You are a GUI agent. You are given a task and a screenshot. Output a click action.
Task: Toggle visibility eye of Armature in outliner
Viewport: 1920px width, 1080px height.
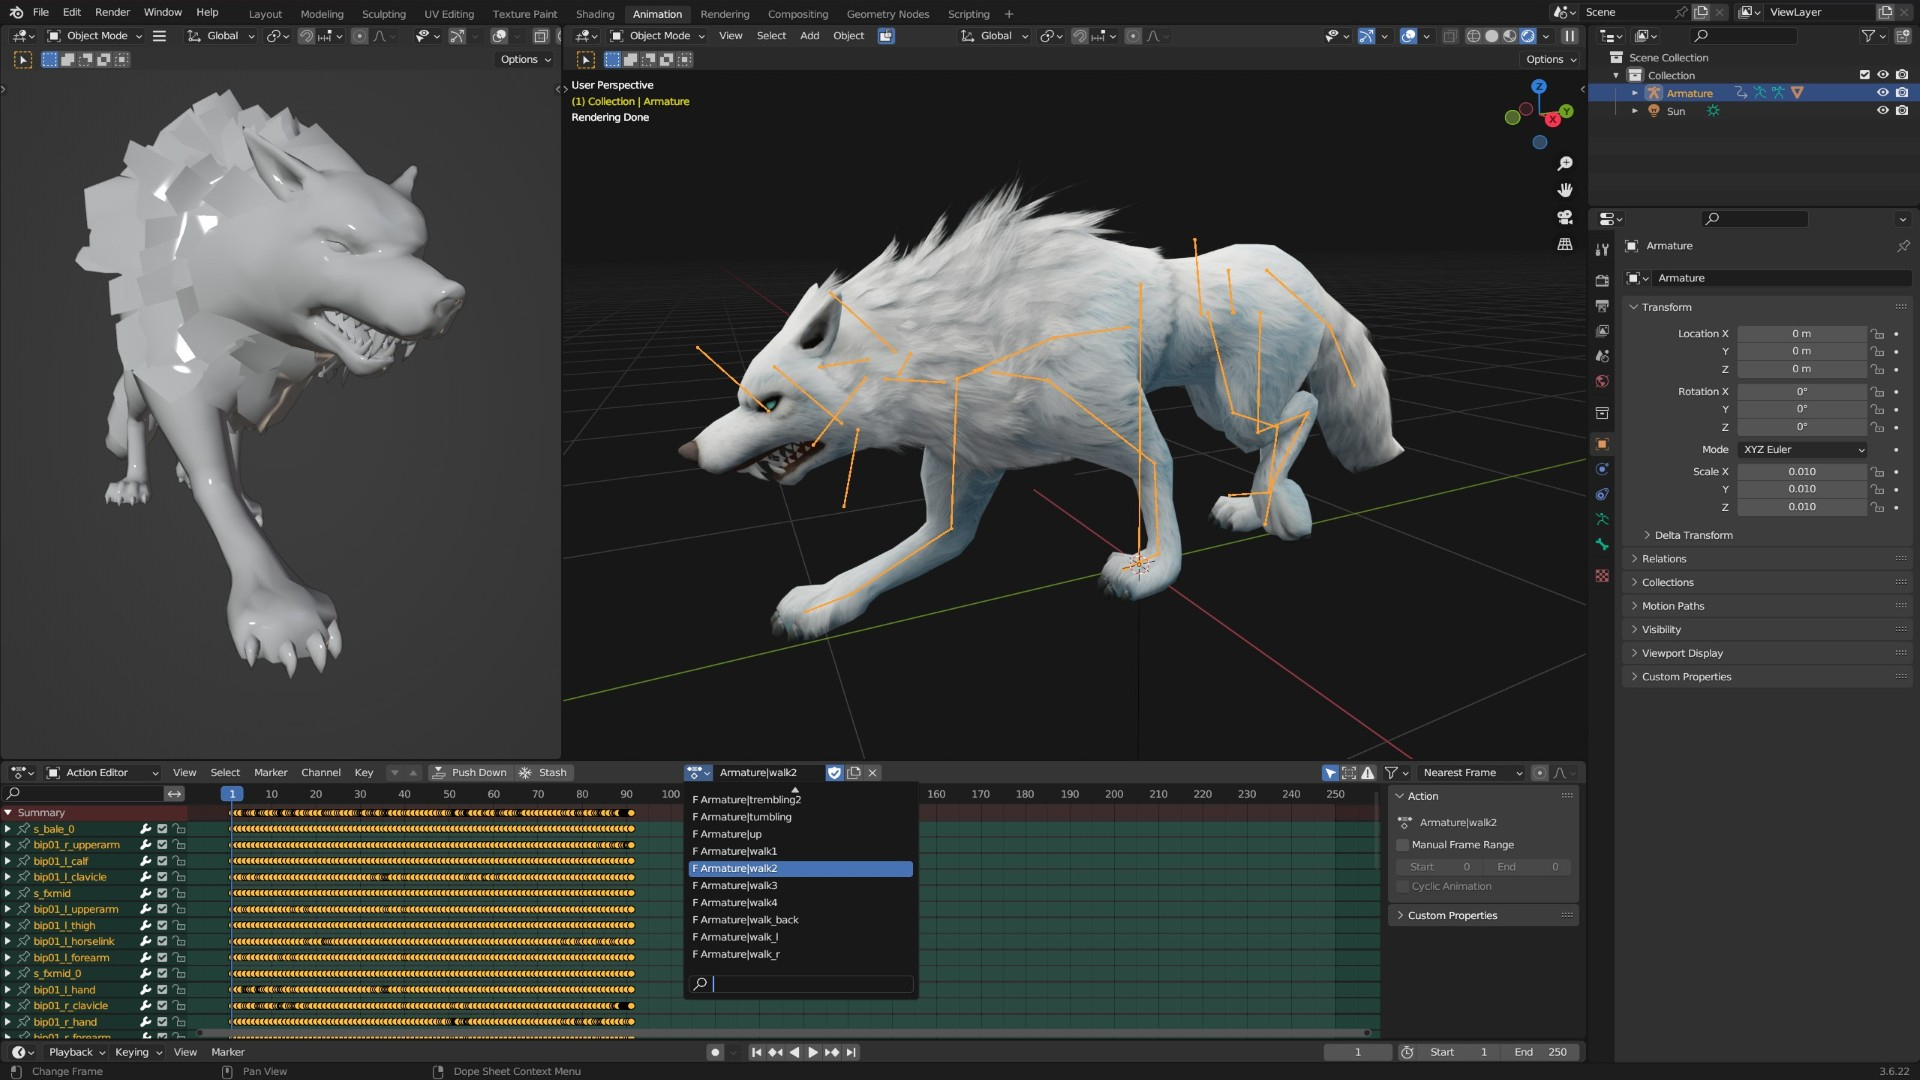[x=1883, y=93]
